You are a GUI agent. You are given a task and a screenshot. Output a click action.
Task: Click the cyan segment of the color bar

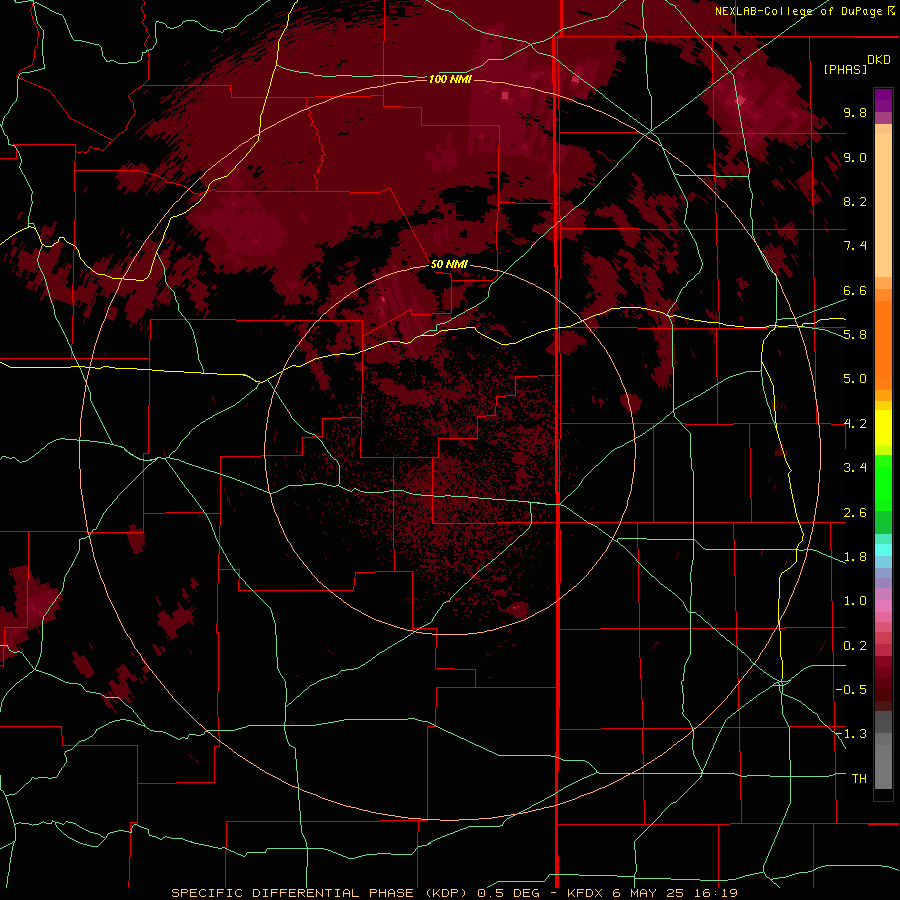(x=883, y=550)
